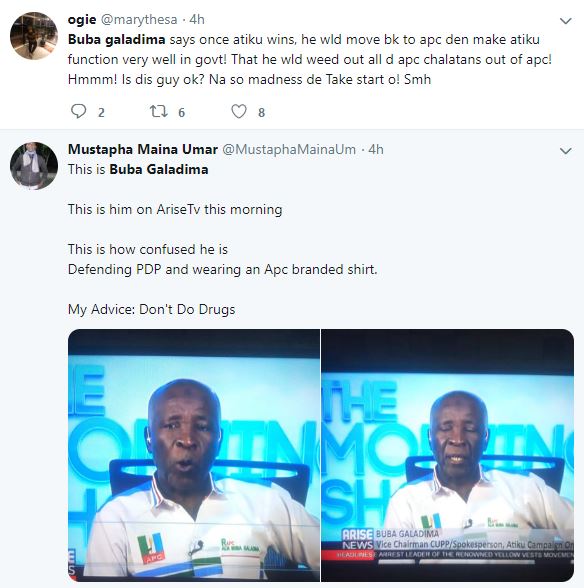The width and height of the screenshot is (584, 588).
Task: Open Mustapha Maina Umar's avatar picture
Action: (34, 166)
